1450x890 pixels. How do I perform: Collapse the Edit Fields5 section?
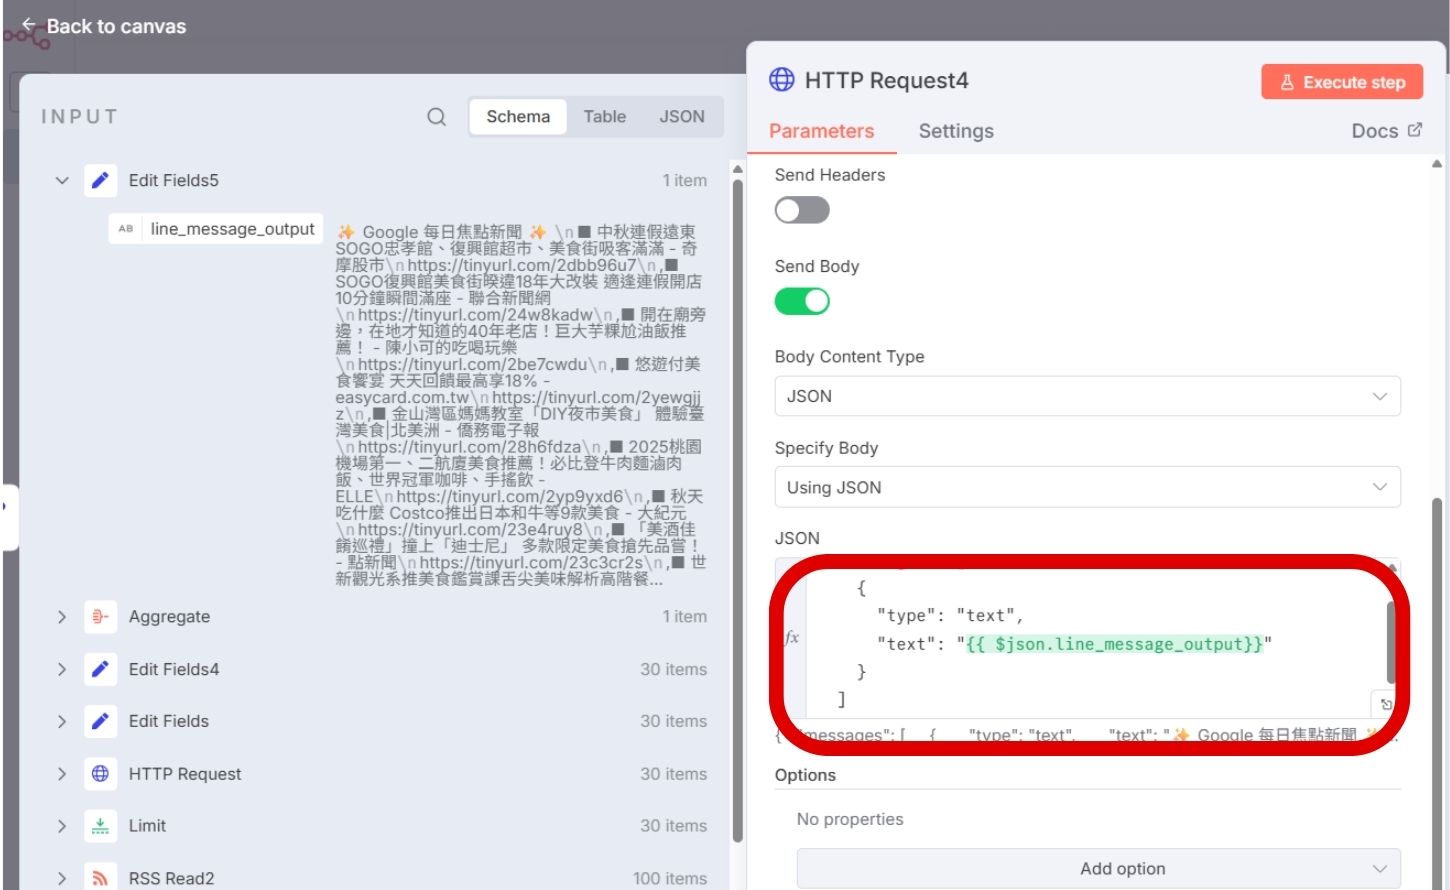tap(62, 180)
